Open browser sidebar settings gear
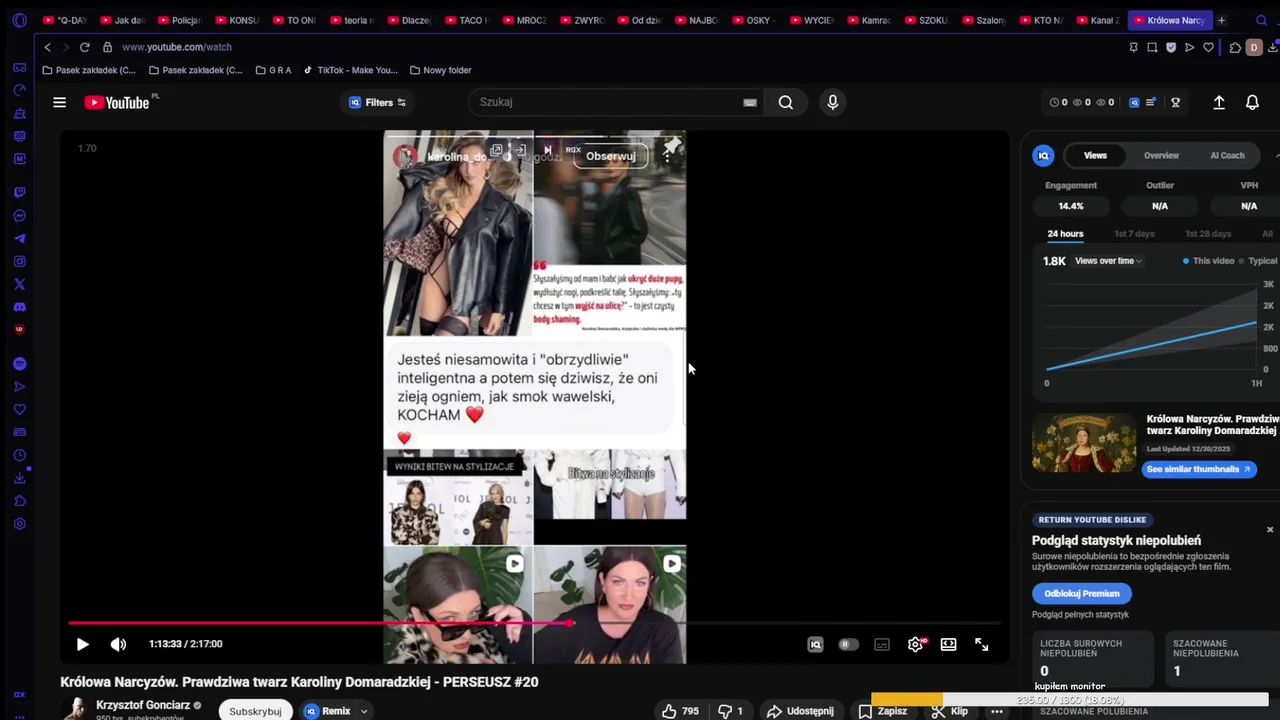 pos(19,524)
